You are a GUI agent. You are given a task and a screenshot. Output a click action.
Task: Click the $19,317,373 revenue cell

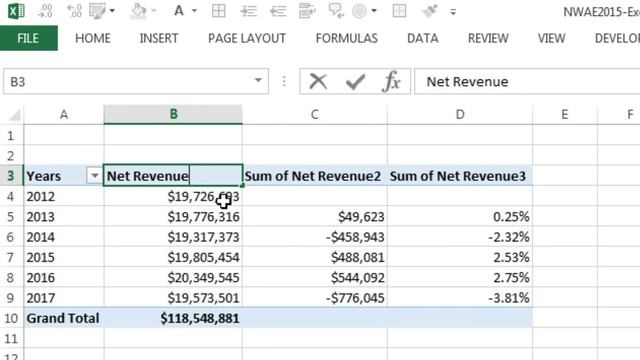(x=173, y=237)
